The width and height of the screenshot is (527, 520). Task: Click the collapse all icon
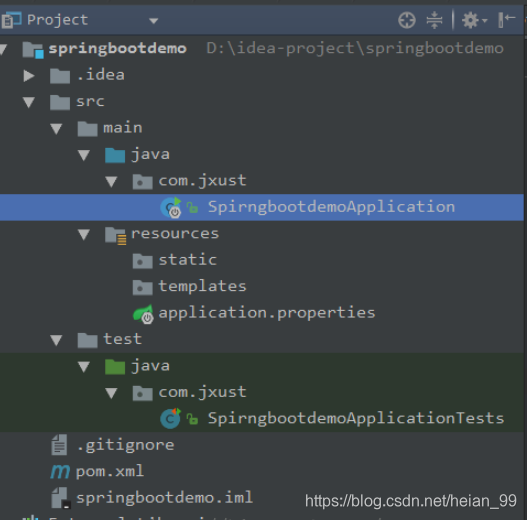point(434,20)
